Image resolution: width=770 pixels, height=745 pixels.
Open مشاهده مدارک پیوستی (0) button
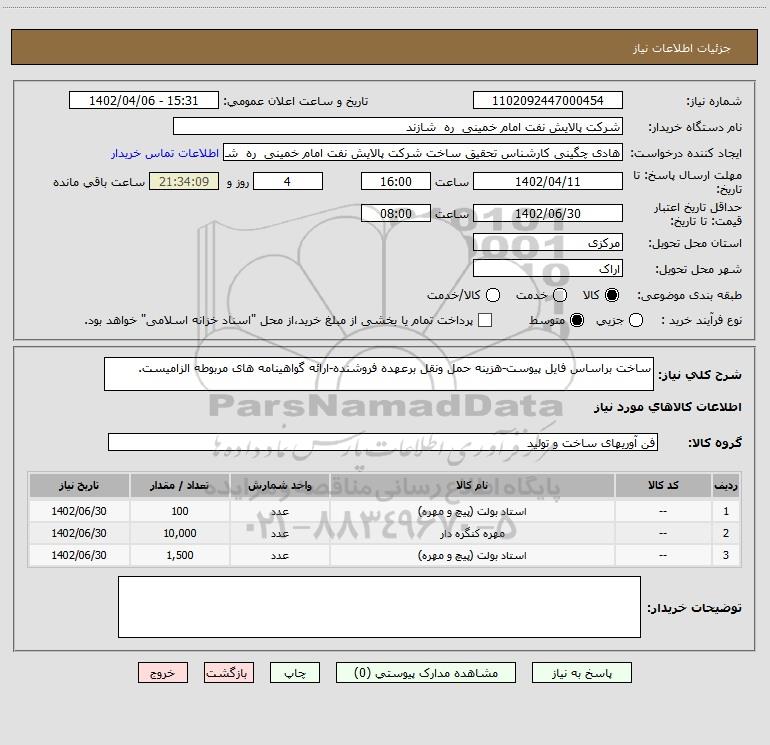tap(426, 673)
